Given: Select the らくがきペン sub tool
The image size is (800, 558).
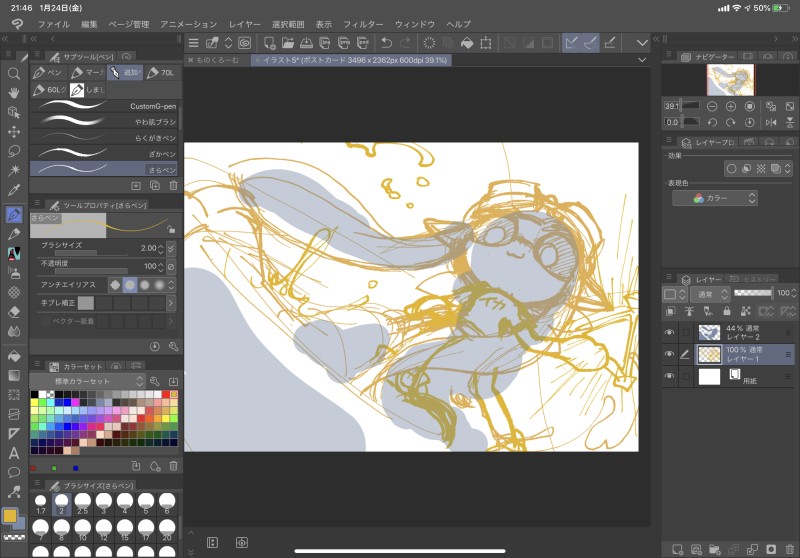Looking at the screenshot, I should (x=104, y=138).
